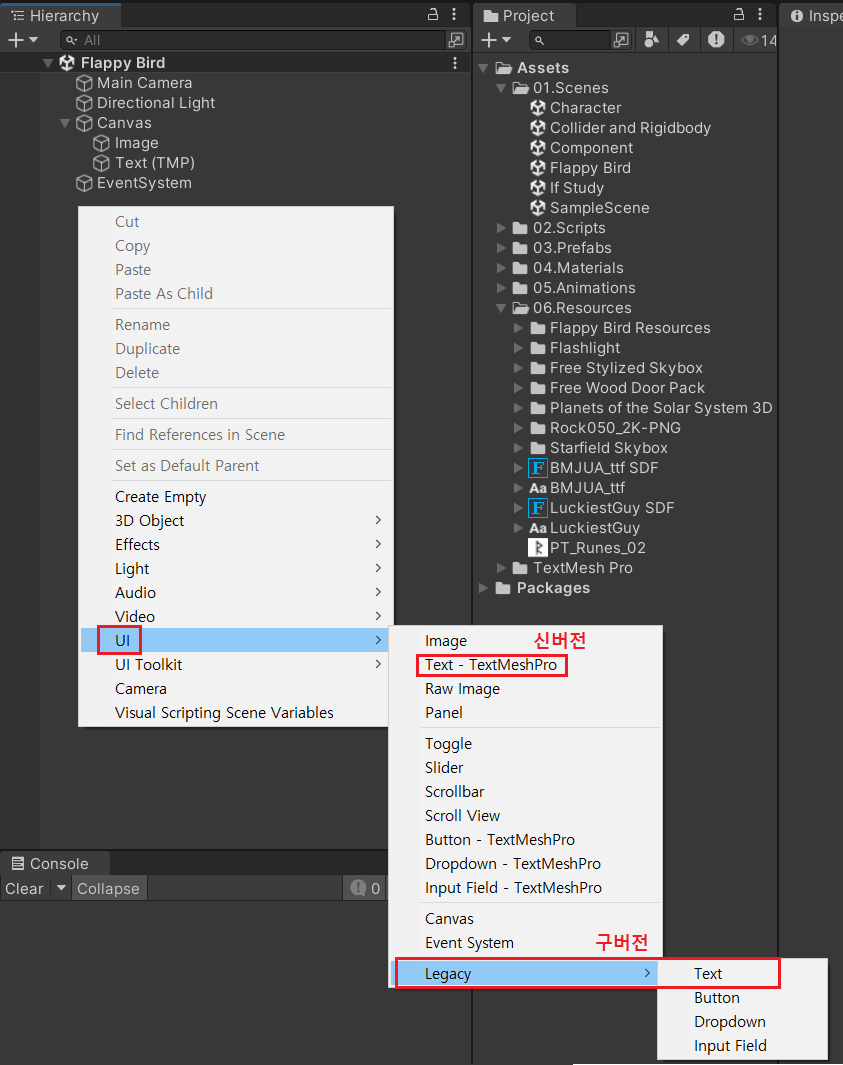
Task: Click the LuckiestGuy SDF font asset icon
Action: 538,508
